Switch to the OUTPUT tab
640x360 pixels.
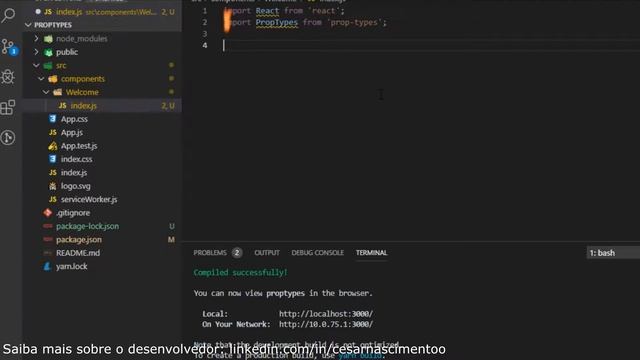[267, 253]
